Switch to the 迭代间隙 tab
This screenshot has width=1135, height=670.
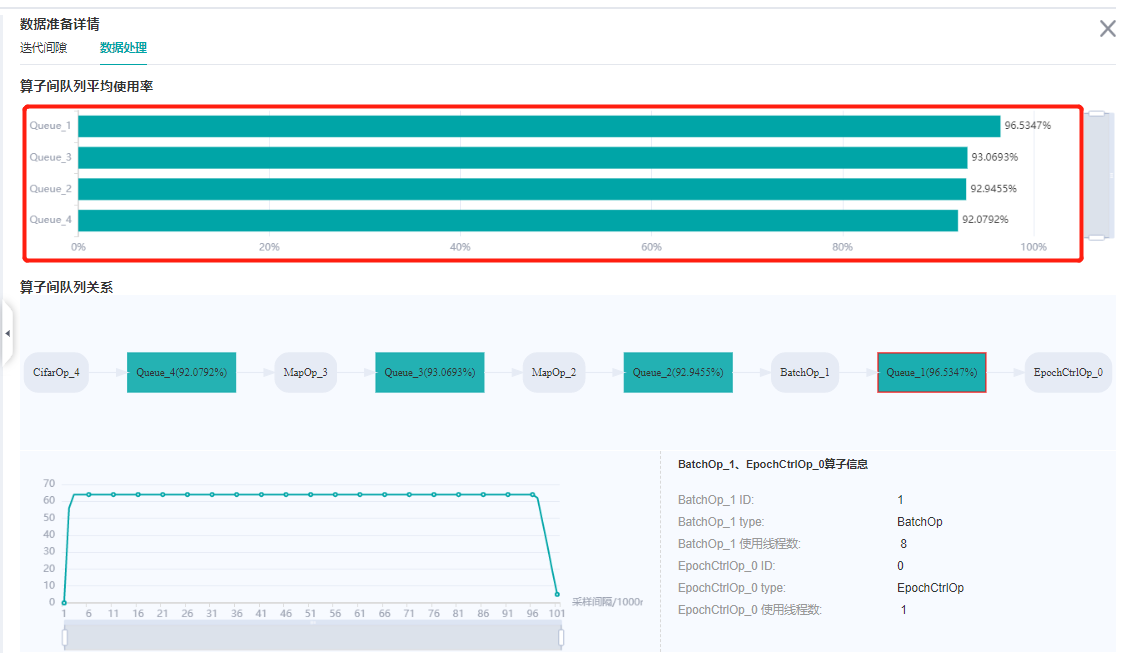click(43, 48)
